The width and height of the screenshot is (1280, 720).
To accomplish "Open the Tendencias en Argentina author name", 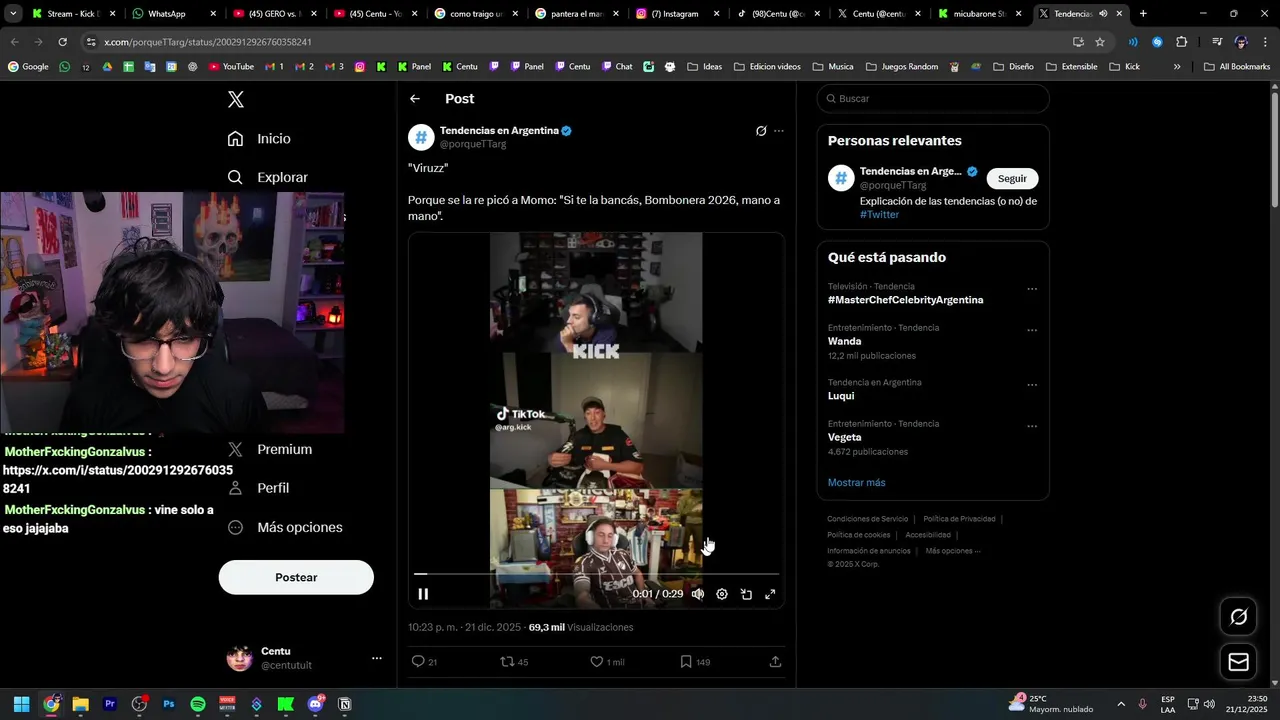I will coord(499,131).
